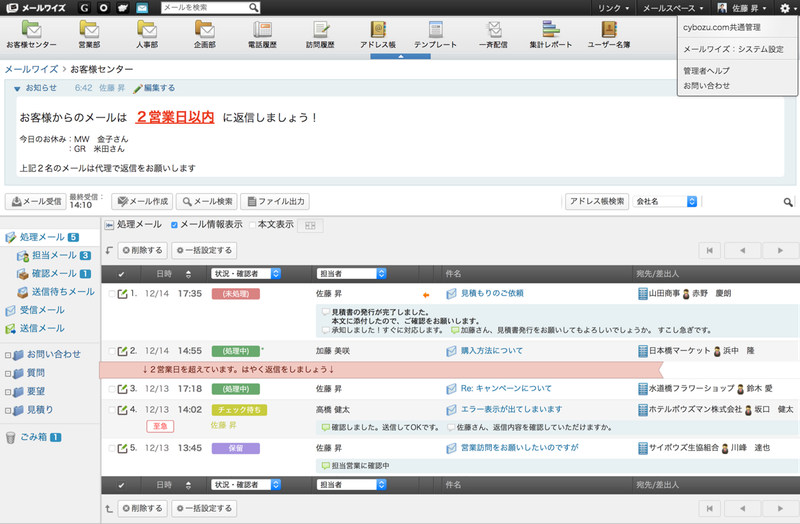Open the 佐藤 昇 user menu
The height and width of the screenshot is (524, 800).
point(742,8)
